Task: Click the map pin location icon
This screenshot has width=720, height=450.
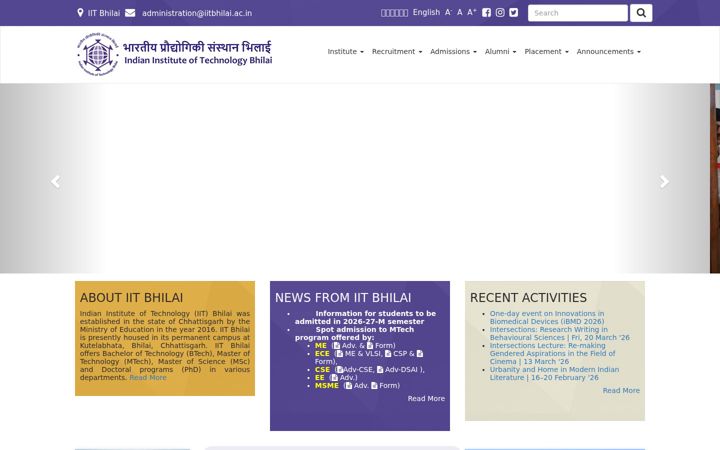Action: point(80,13)
